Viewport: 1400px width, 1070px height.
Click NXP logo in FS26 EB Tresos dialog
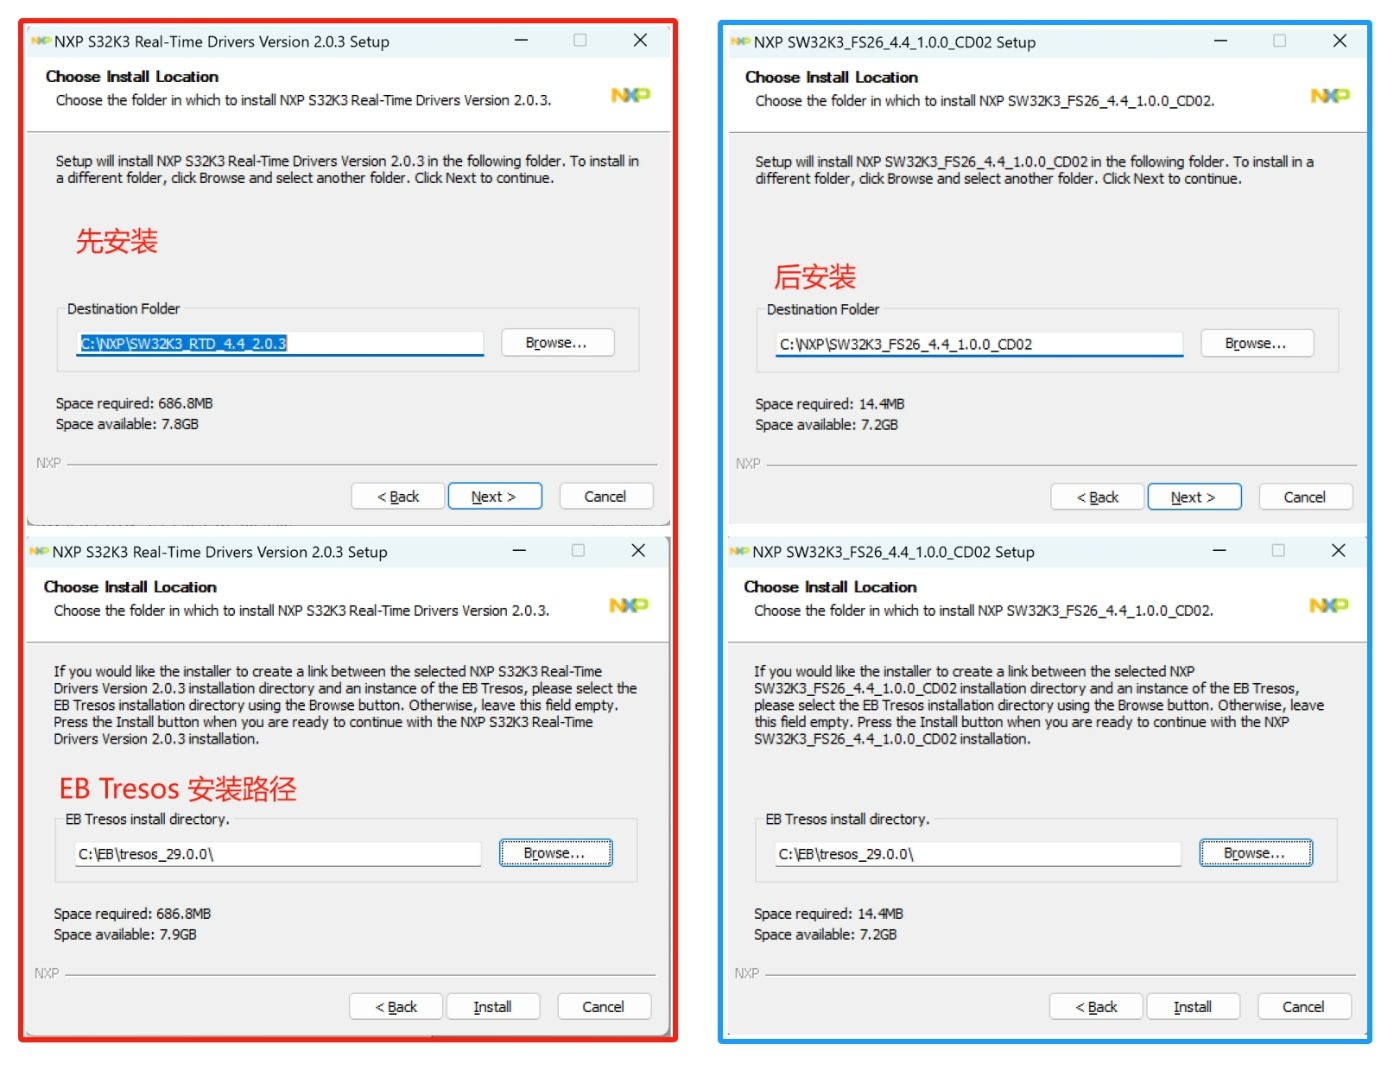tap(1328, 605)
